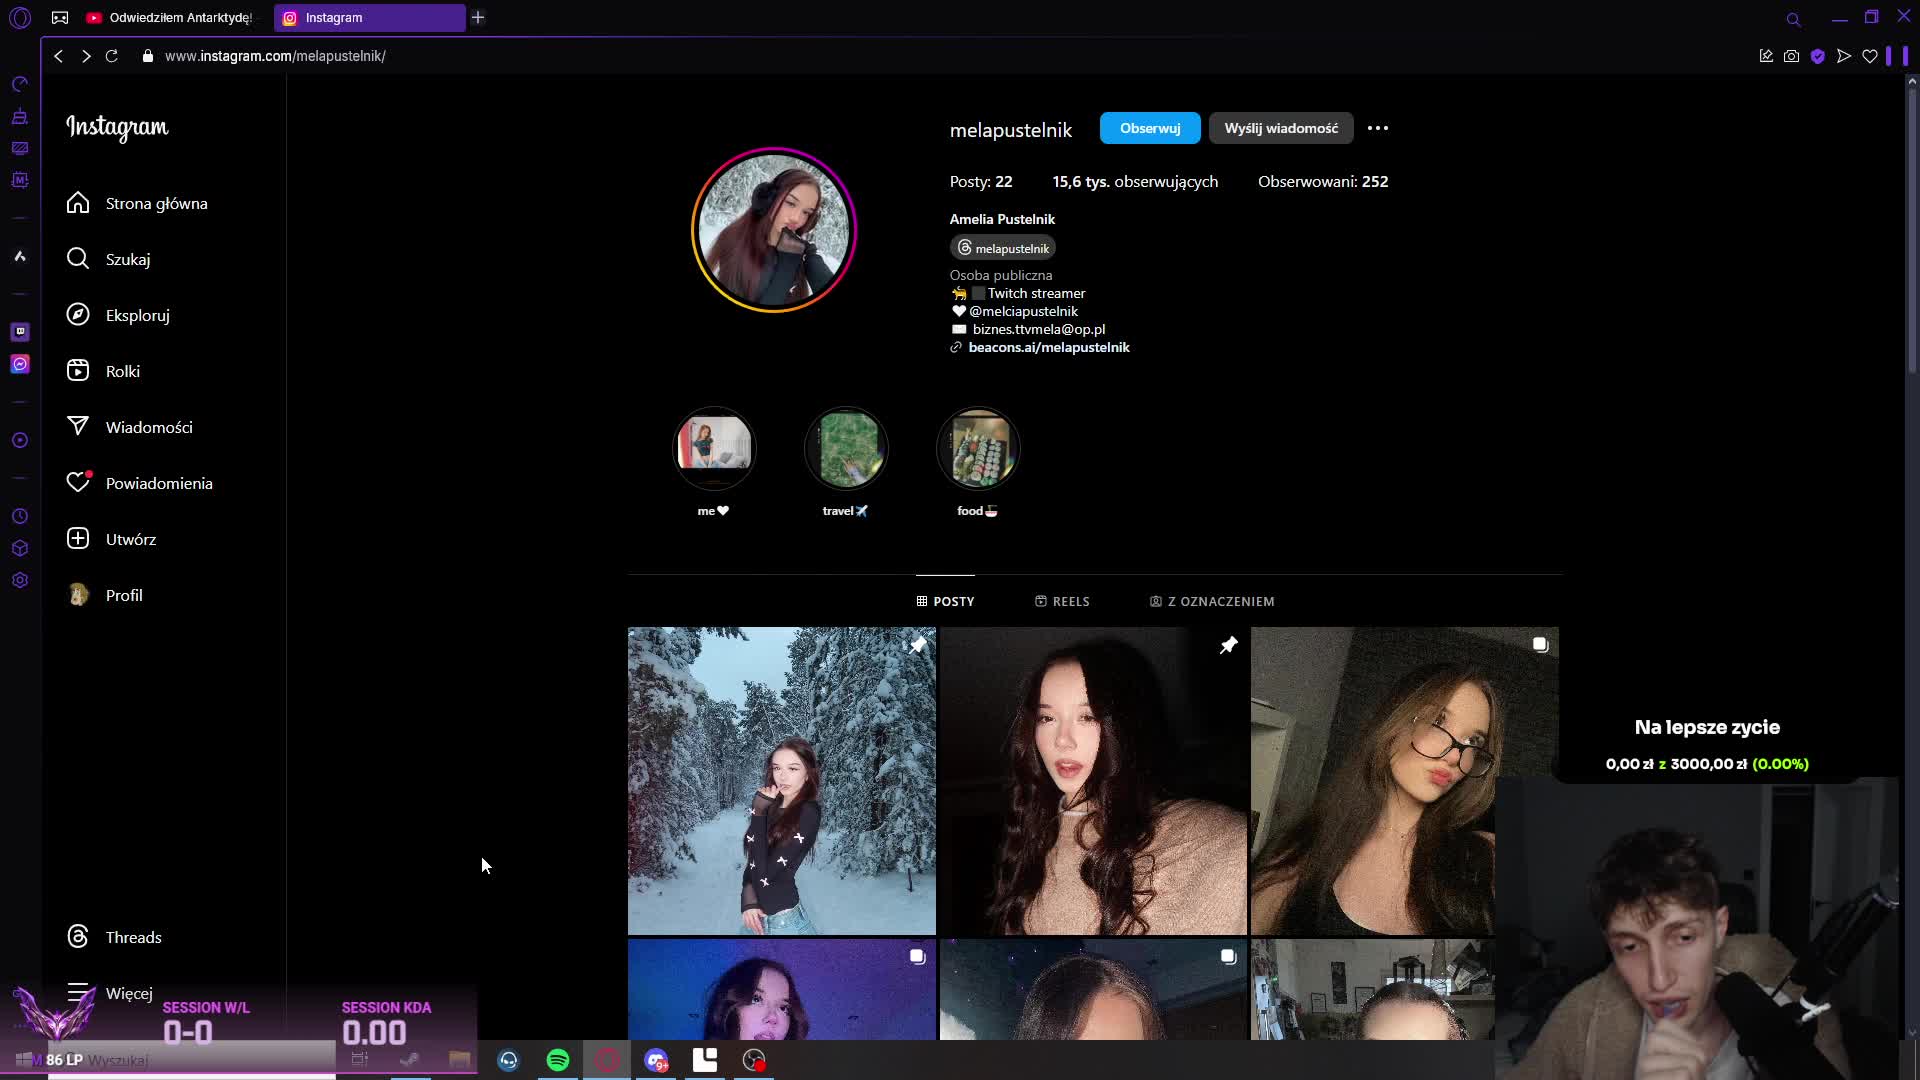Image resolution: width=1920 pixels, height=1080 pixels.
Task: Open the shield ad-blocker icon
Action: (1817, 56)
